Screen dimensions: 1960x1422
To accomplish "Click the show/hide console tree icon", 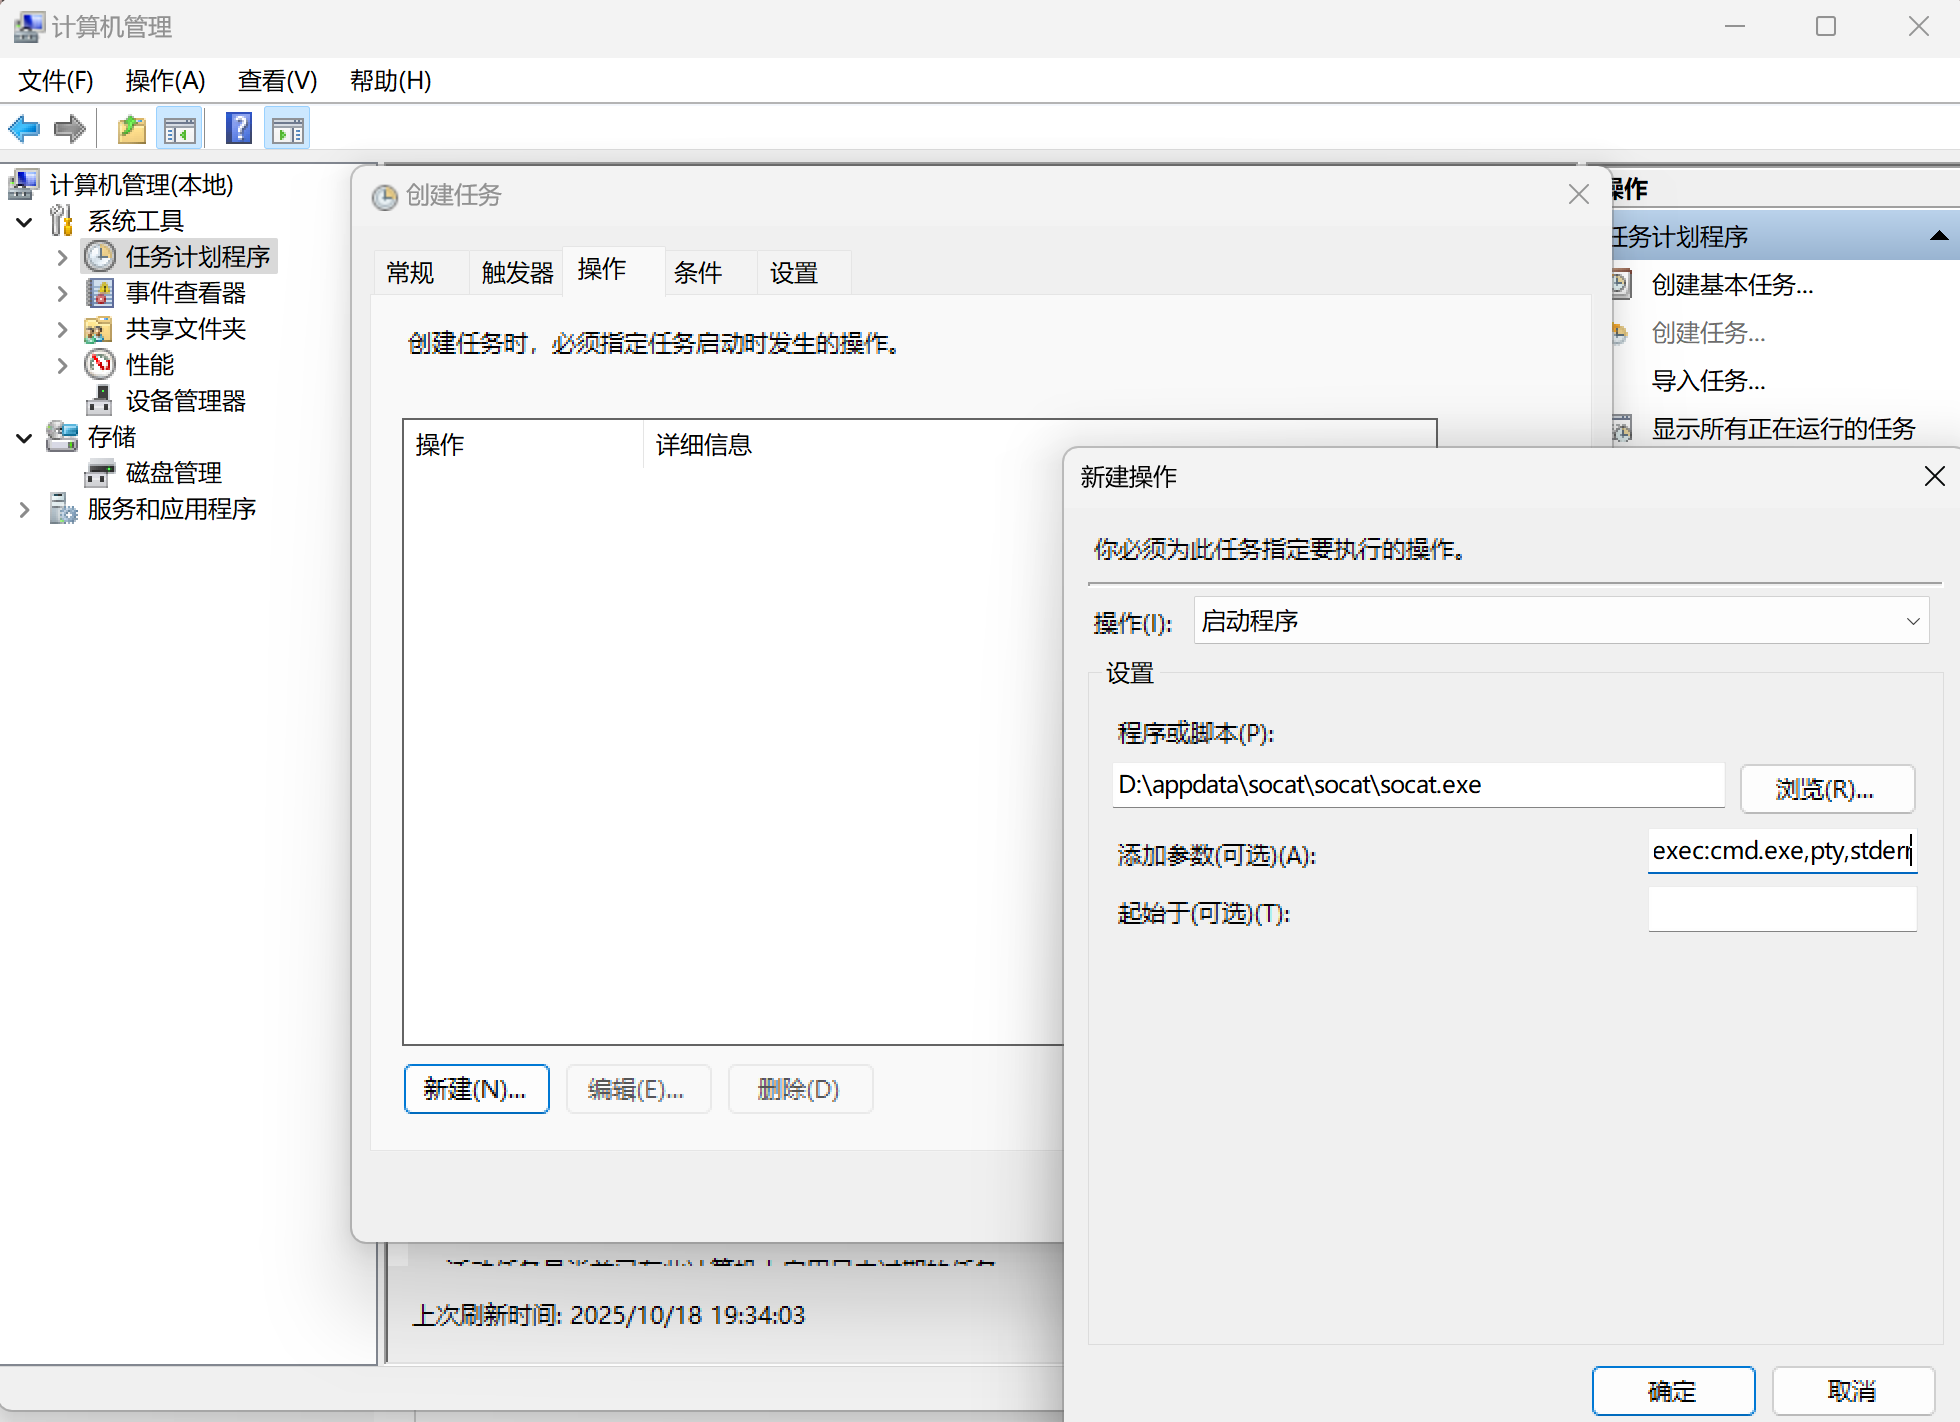I will [180, 129].
